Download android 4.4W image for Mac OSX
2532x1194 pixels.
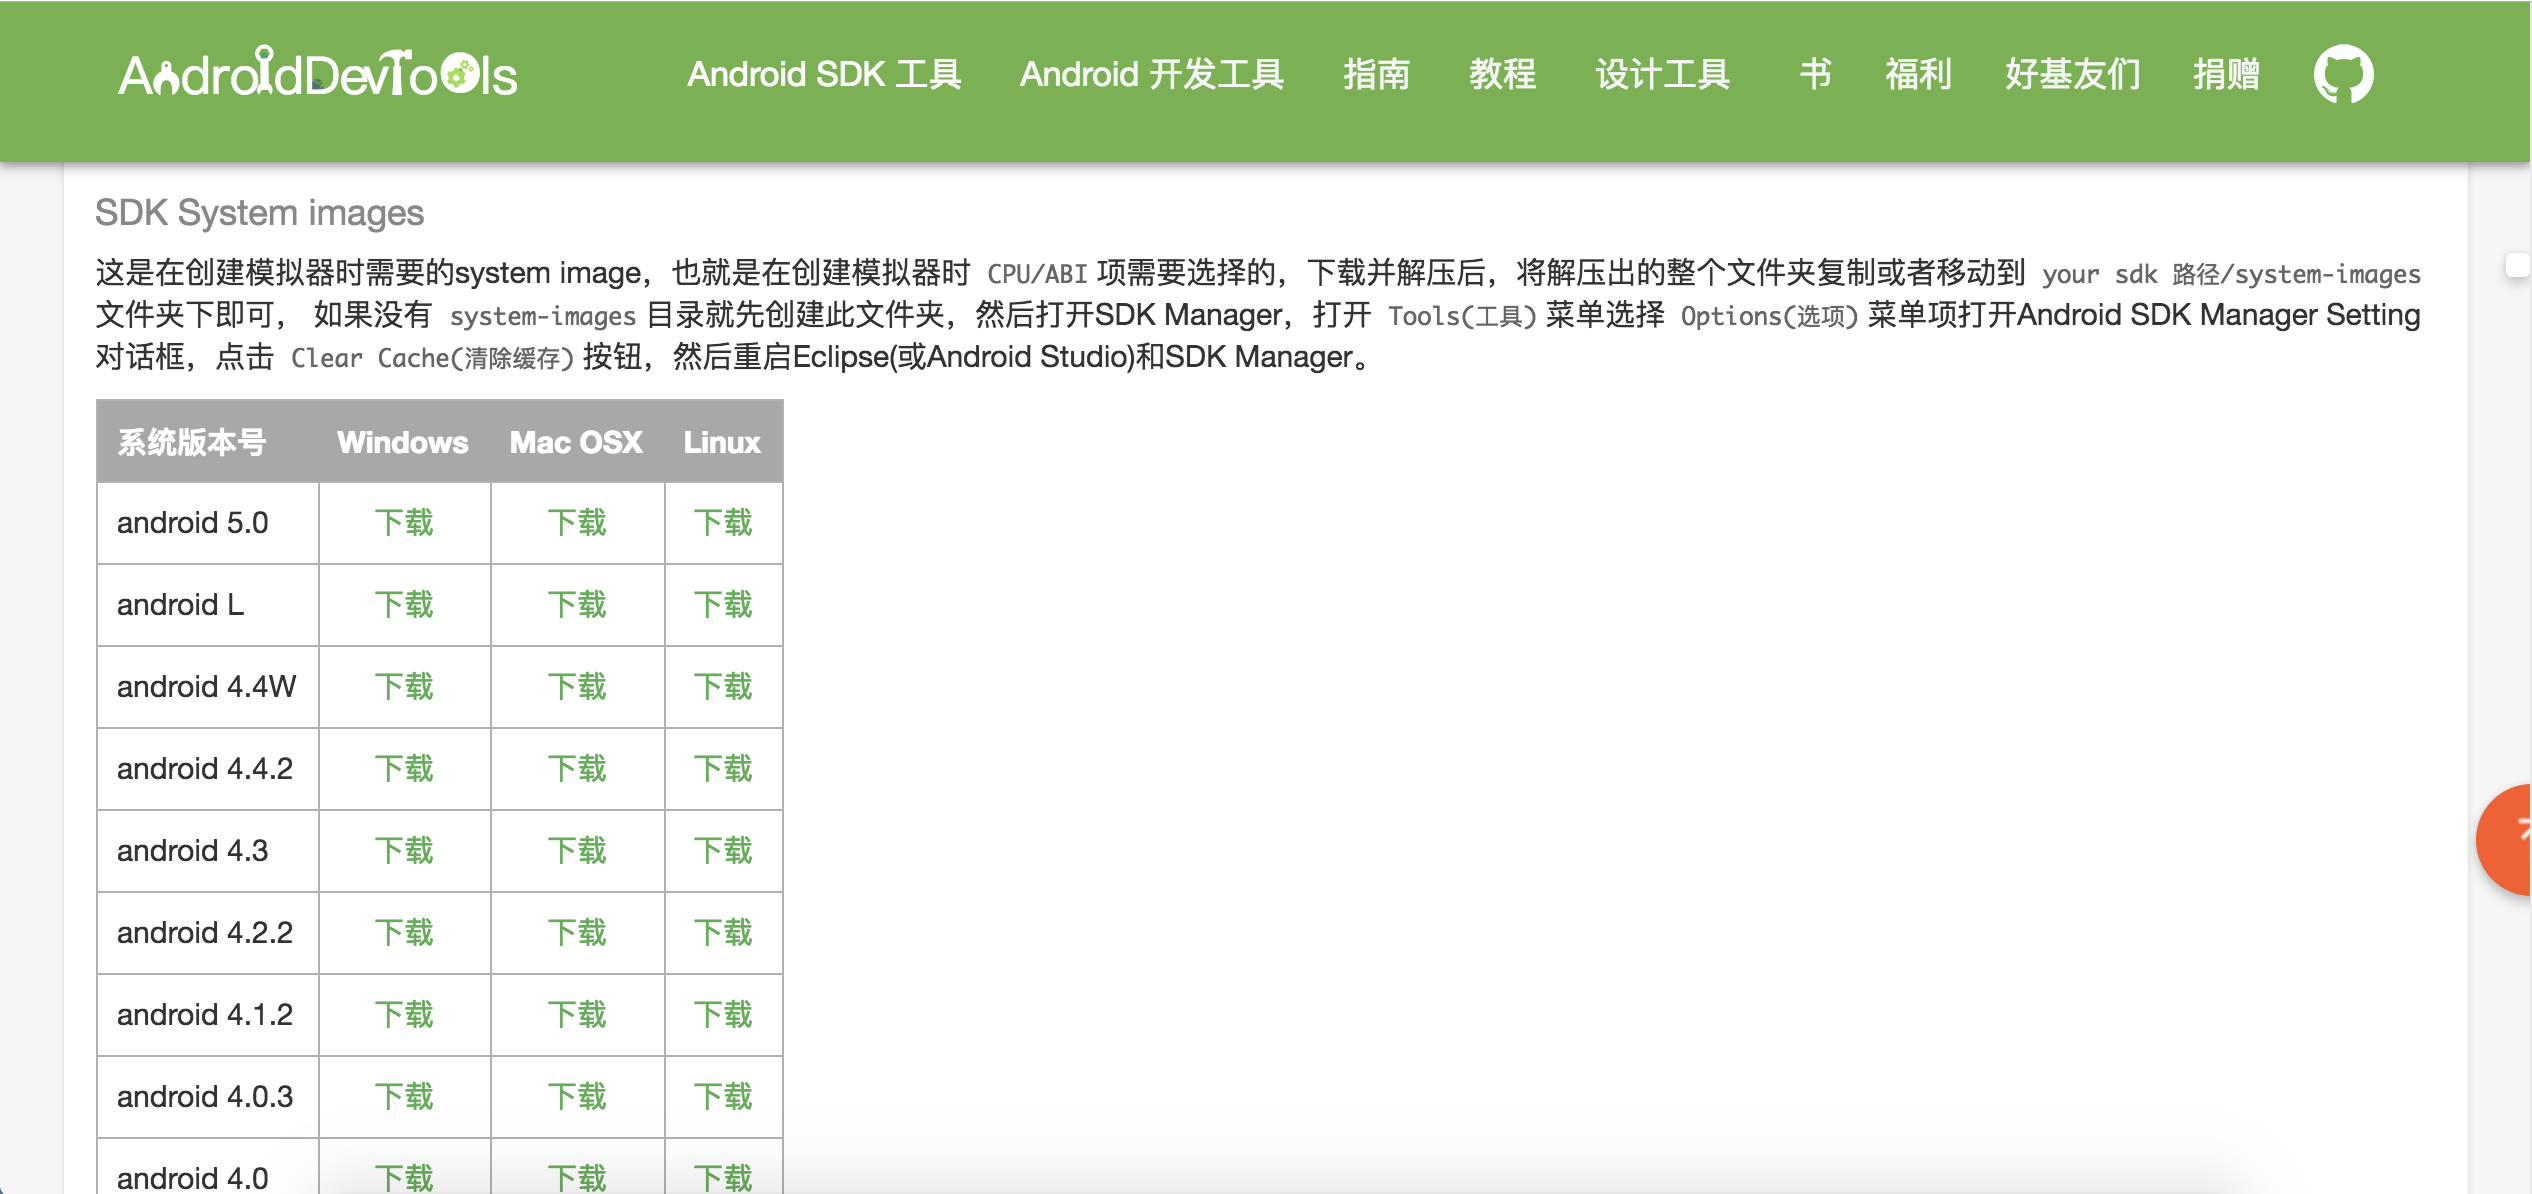[x=577, y=686]
